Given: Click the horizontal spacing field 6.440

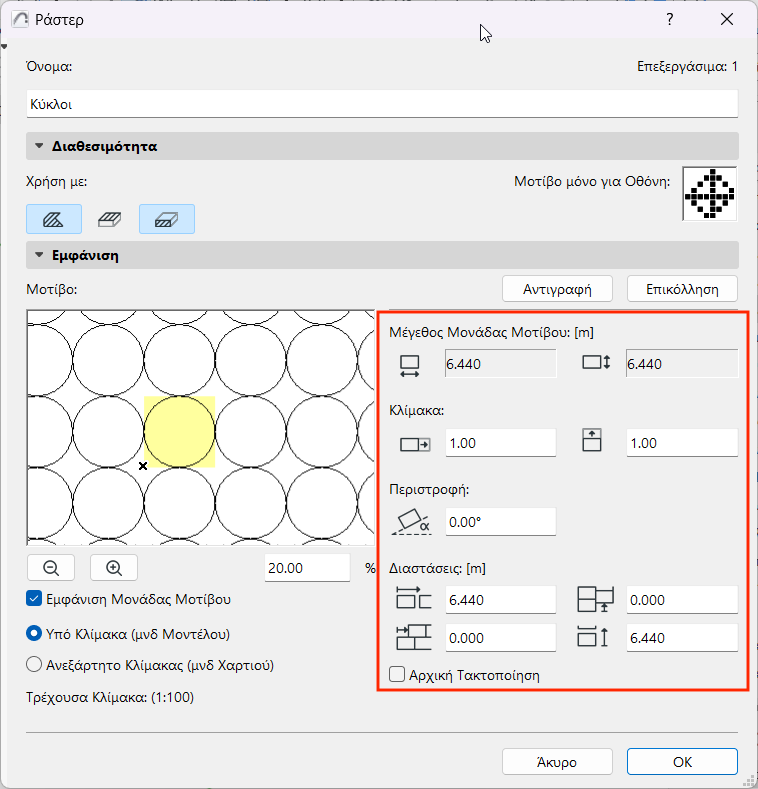Looking at the screenshot, I should (501, 600).
